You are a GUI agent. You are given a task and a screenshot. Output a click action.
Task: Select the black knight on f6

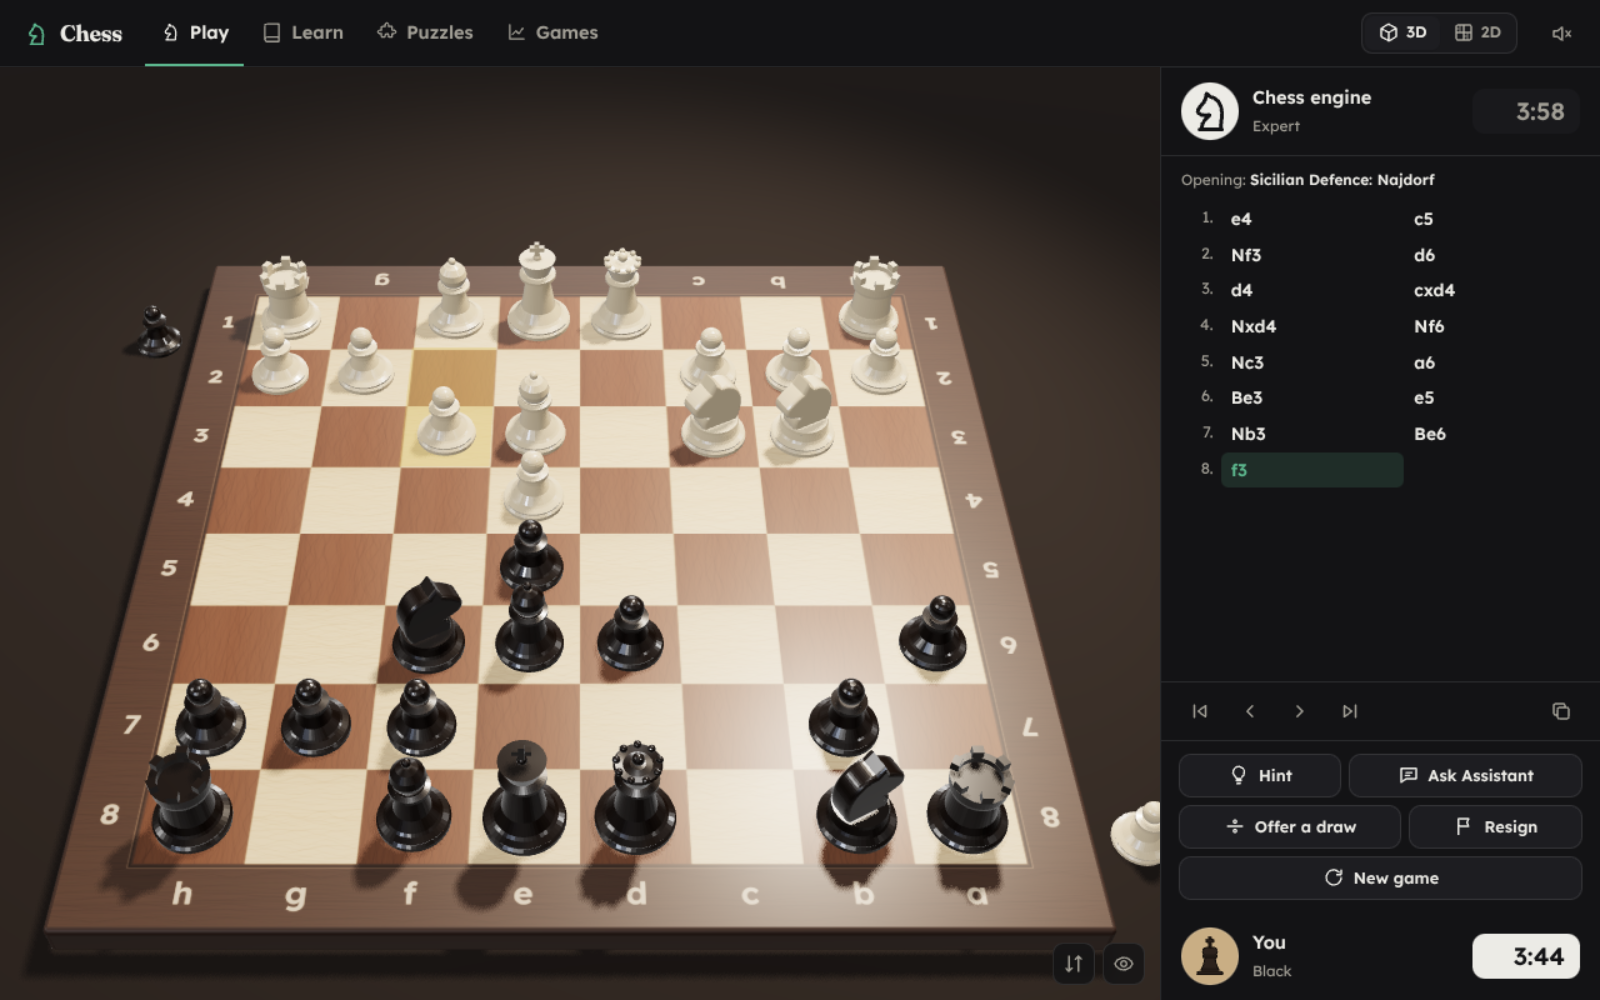point(428,627)
